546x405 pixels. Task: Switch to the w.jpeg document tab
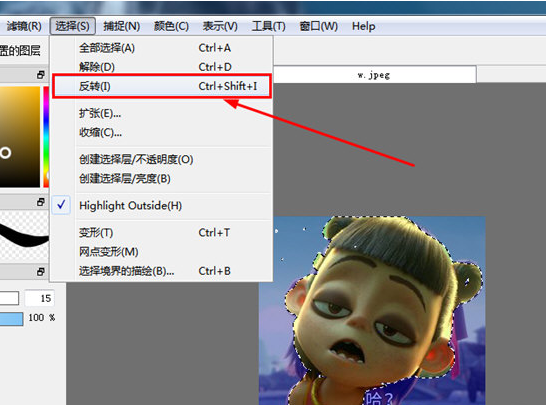pos(374,75)
